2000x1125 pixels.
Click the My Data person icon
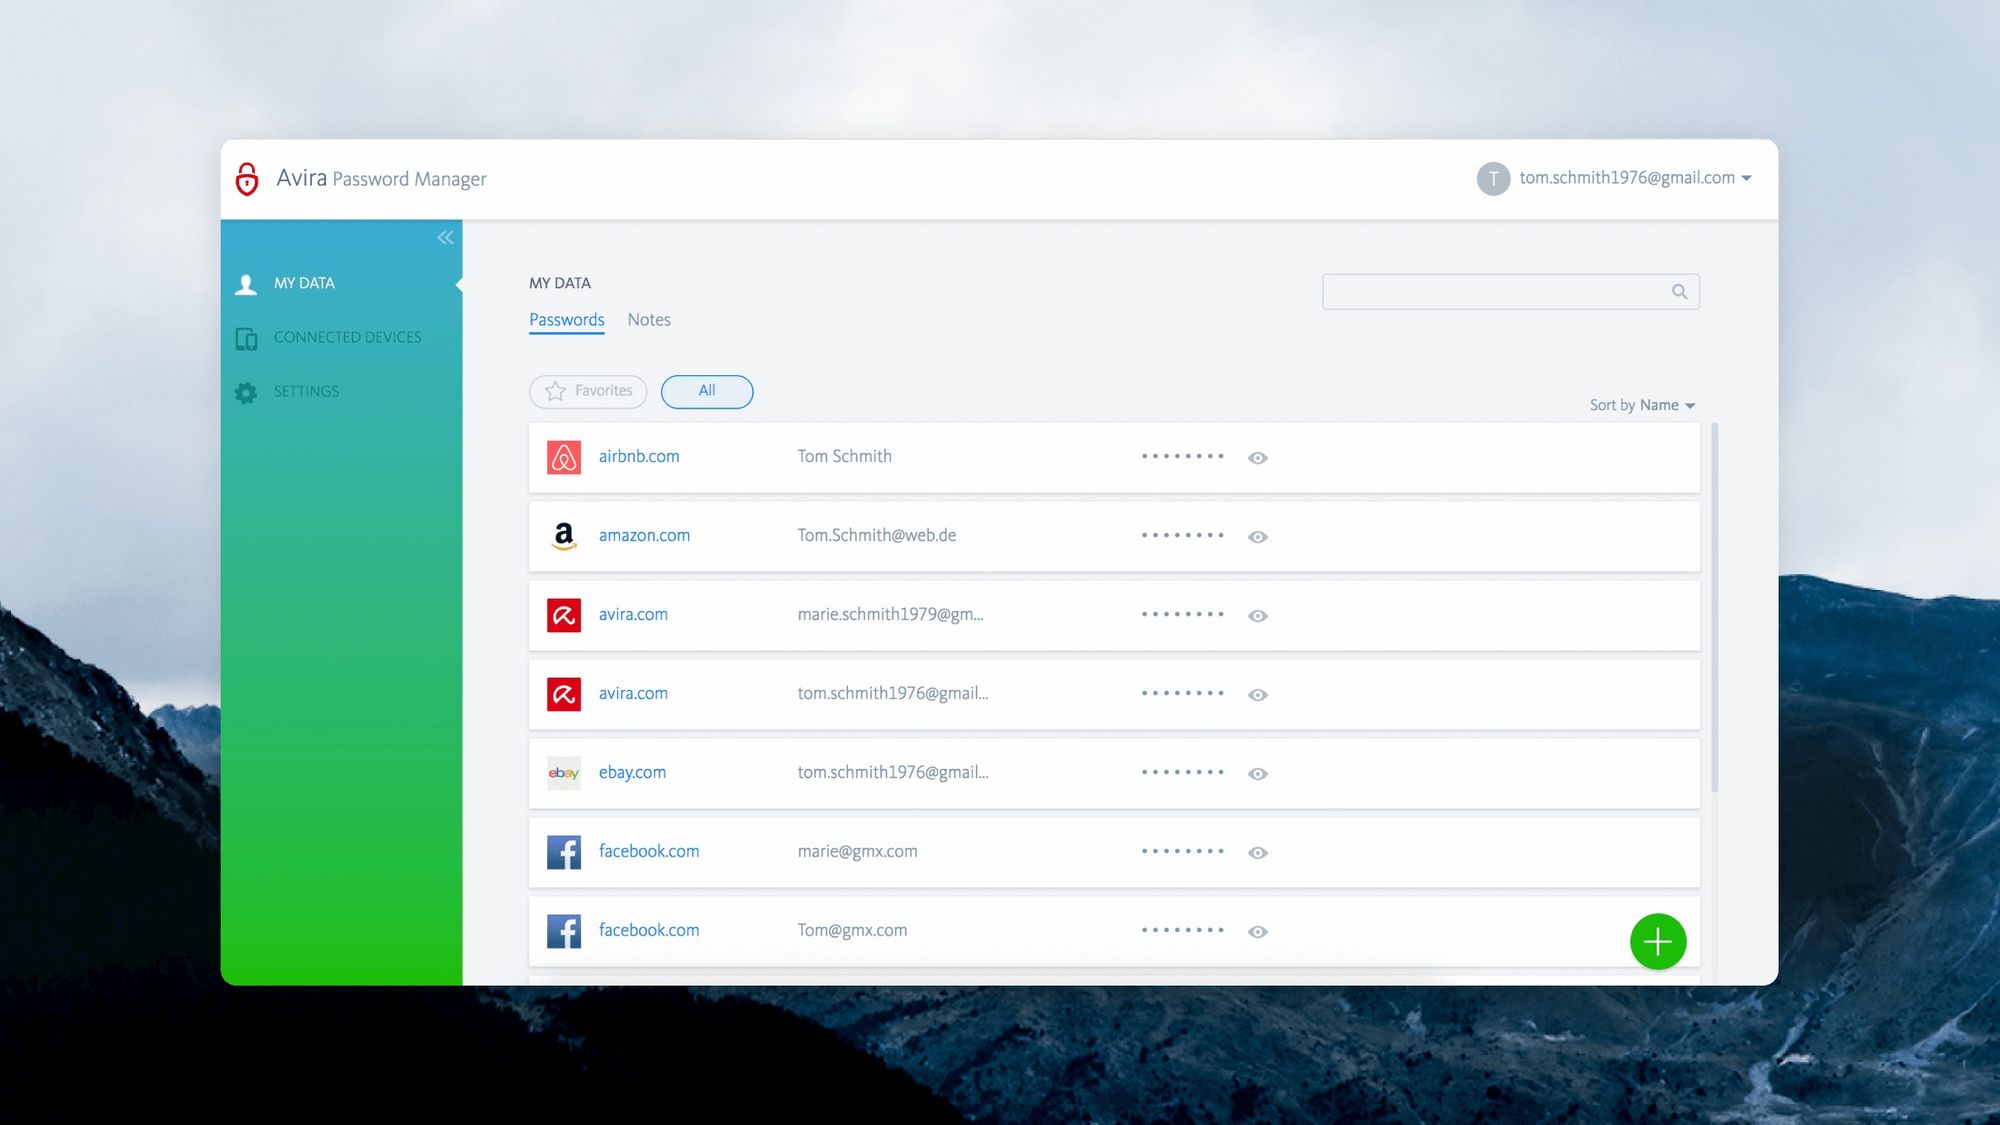click(246, 284)
